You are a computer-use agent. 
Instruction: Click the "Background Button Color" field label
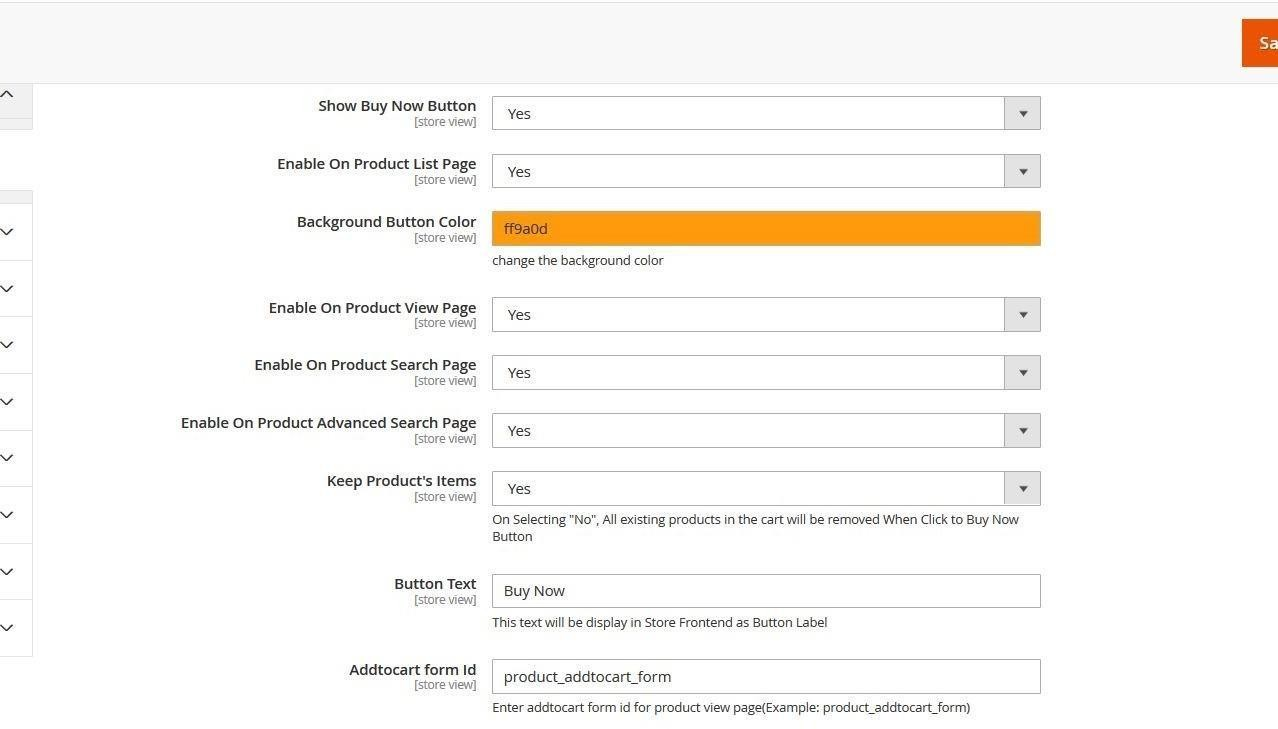386,222
